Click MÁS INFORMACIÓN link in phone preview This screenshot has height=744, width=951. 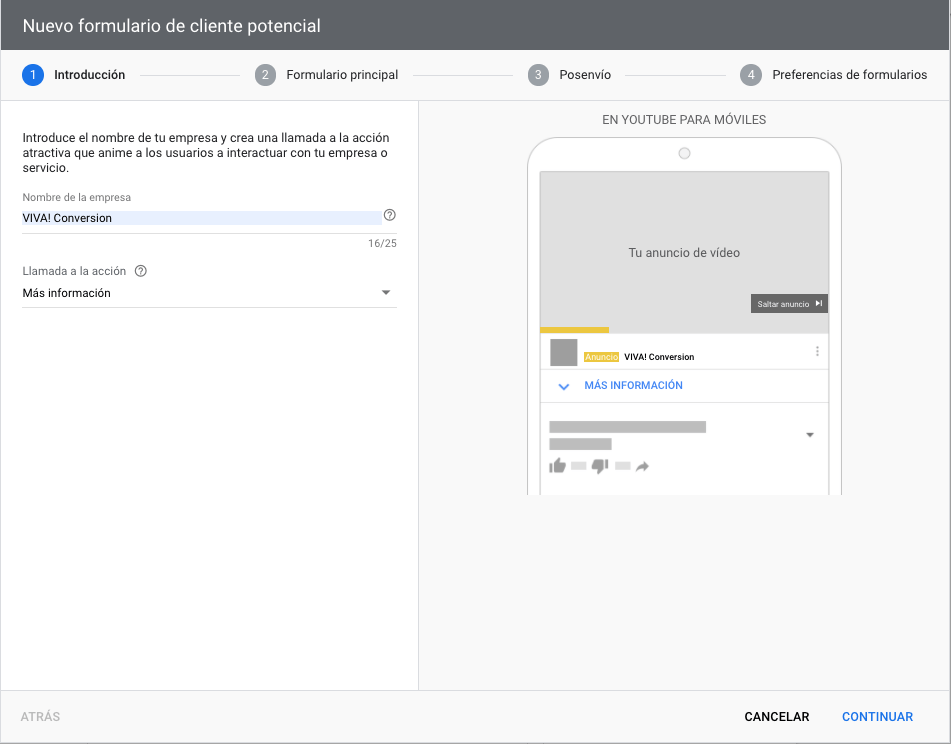[x=633, y=386]
